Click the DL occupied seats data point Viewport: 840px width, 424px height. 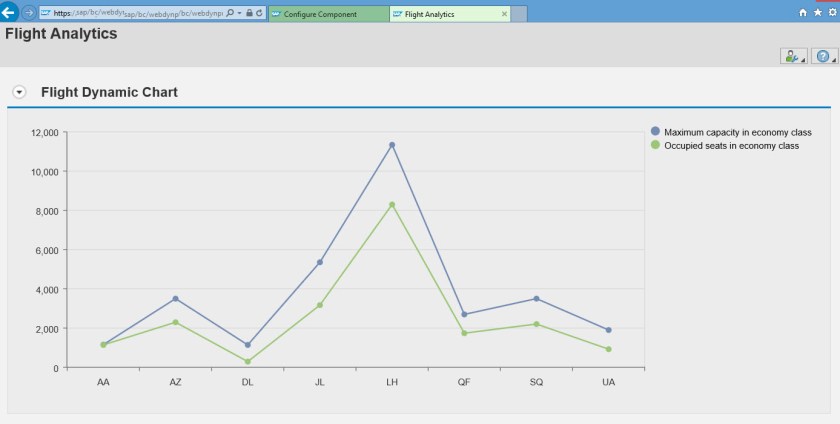(248, 362)
